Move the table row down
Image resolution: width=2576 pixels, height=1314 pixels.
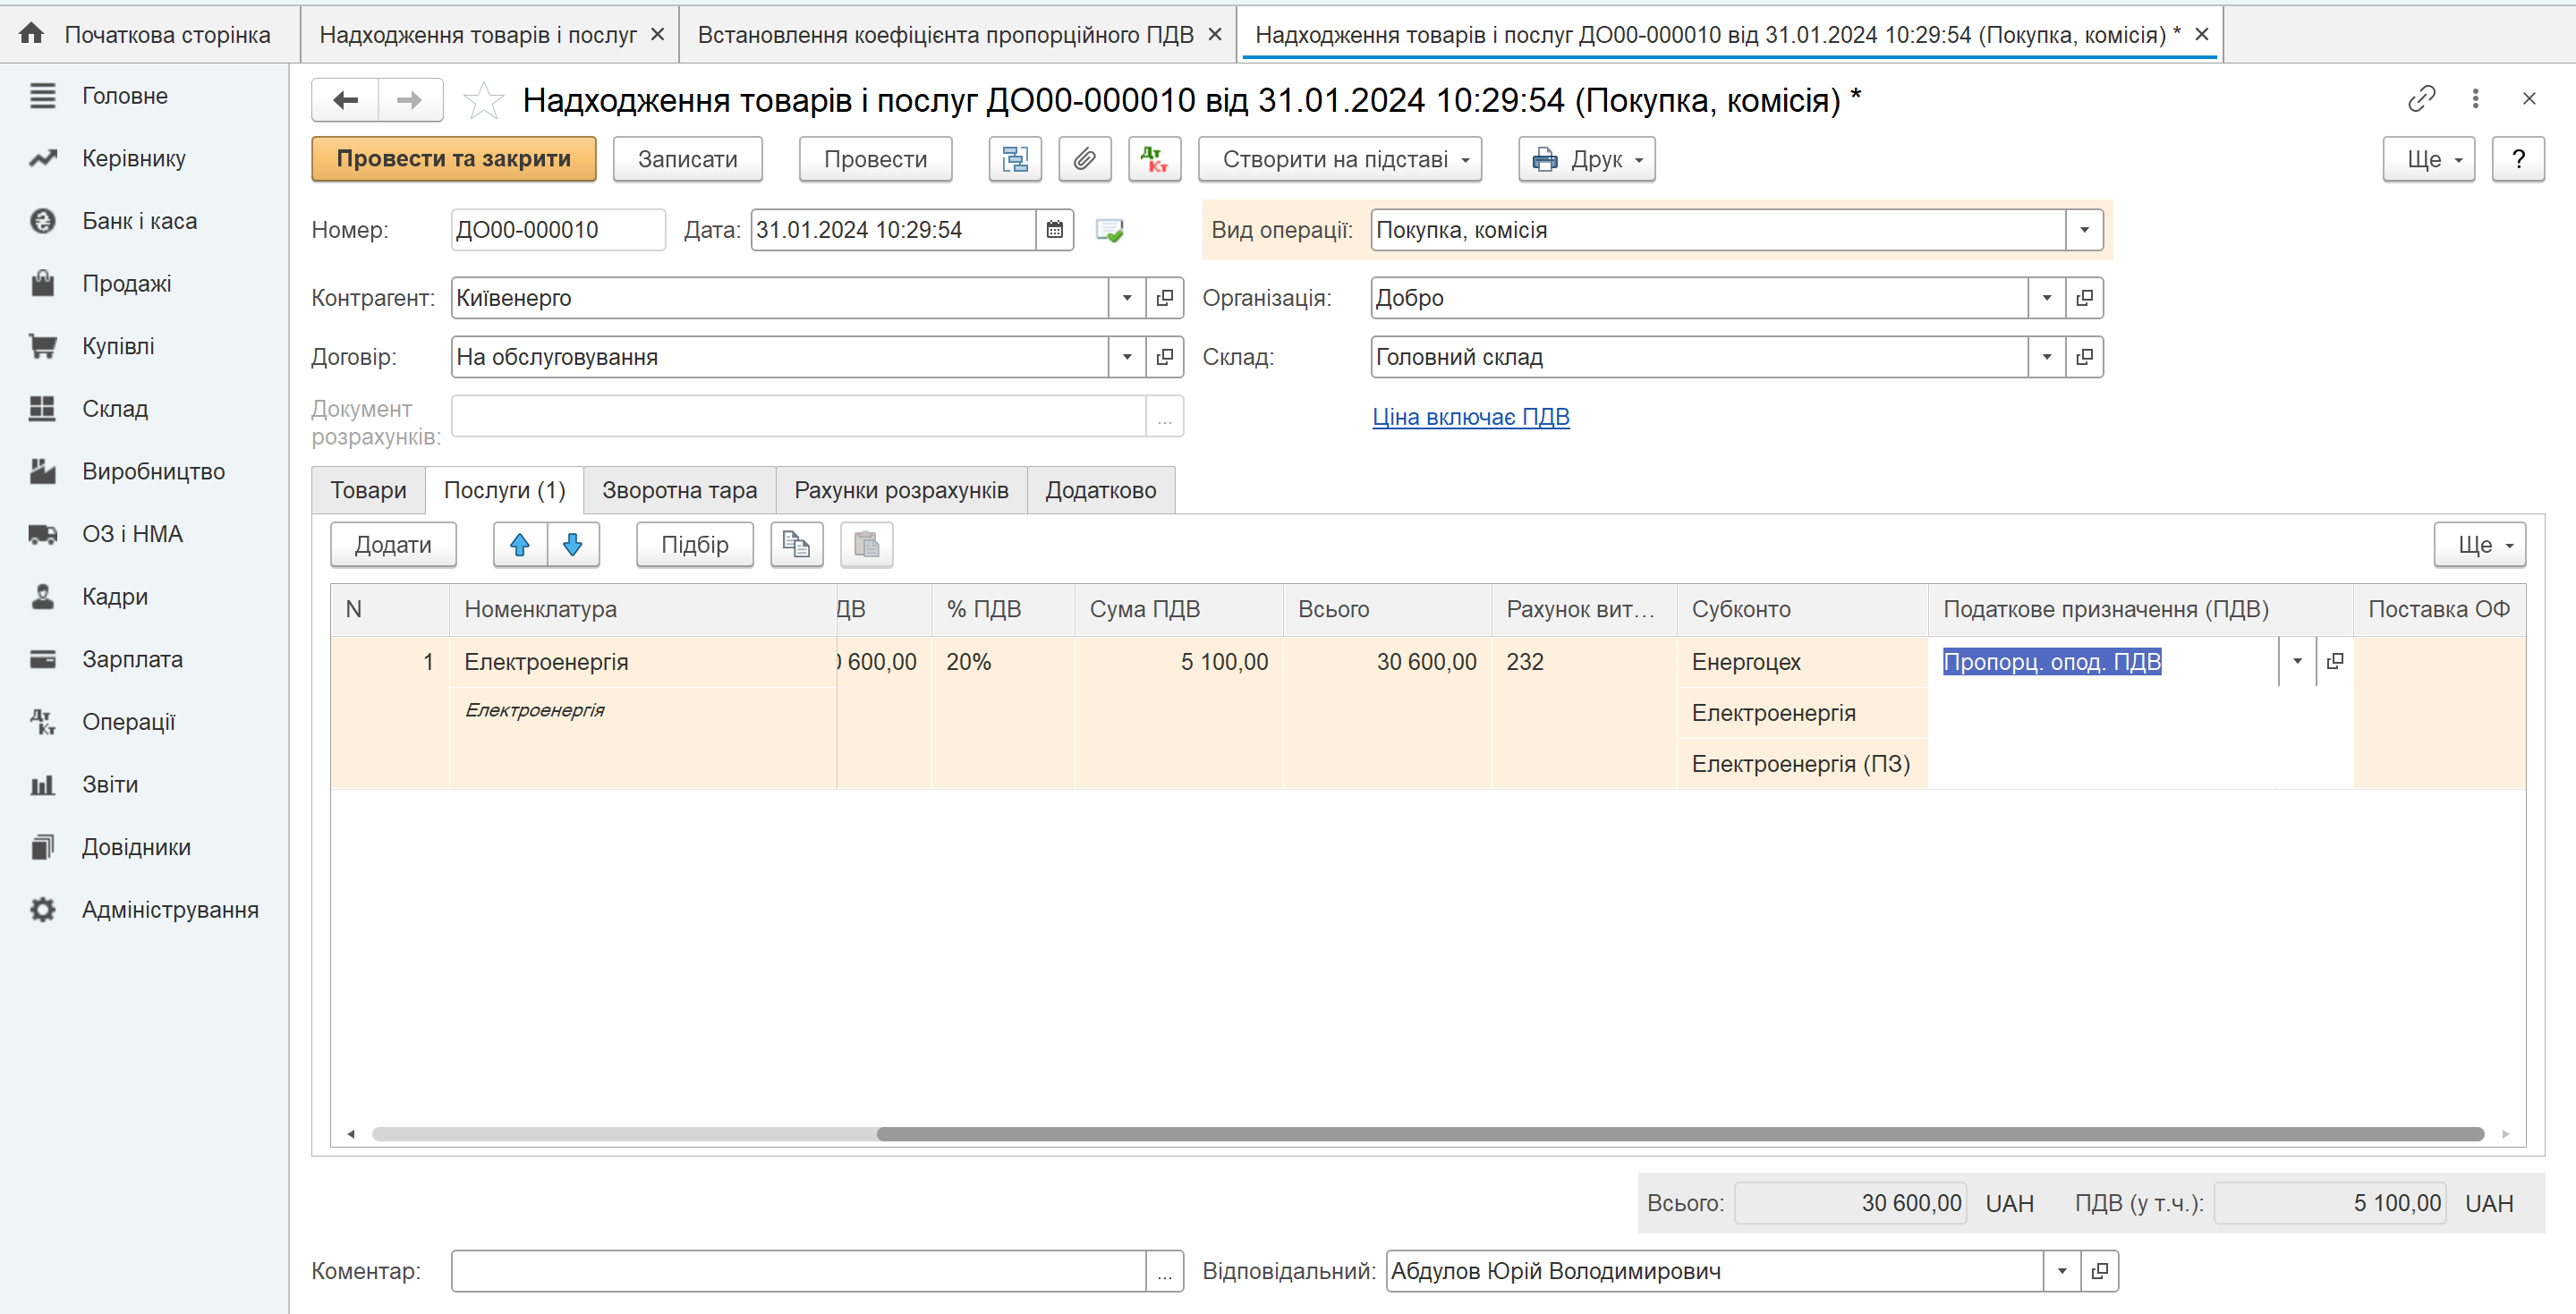(573, 545)
